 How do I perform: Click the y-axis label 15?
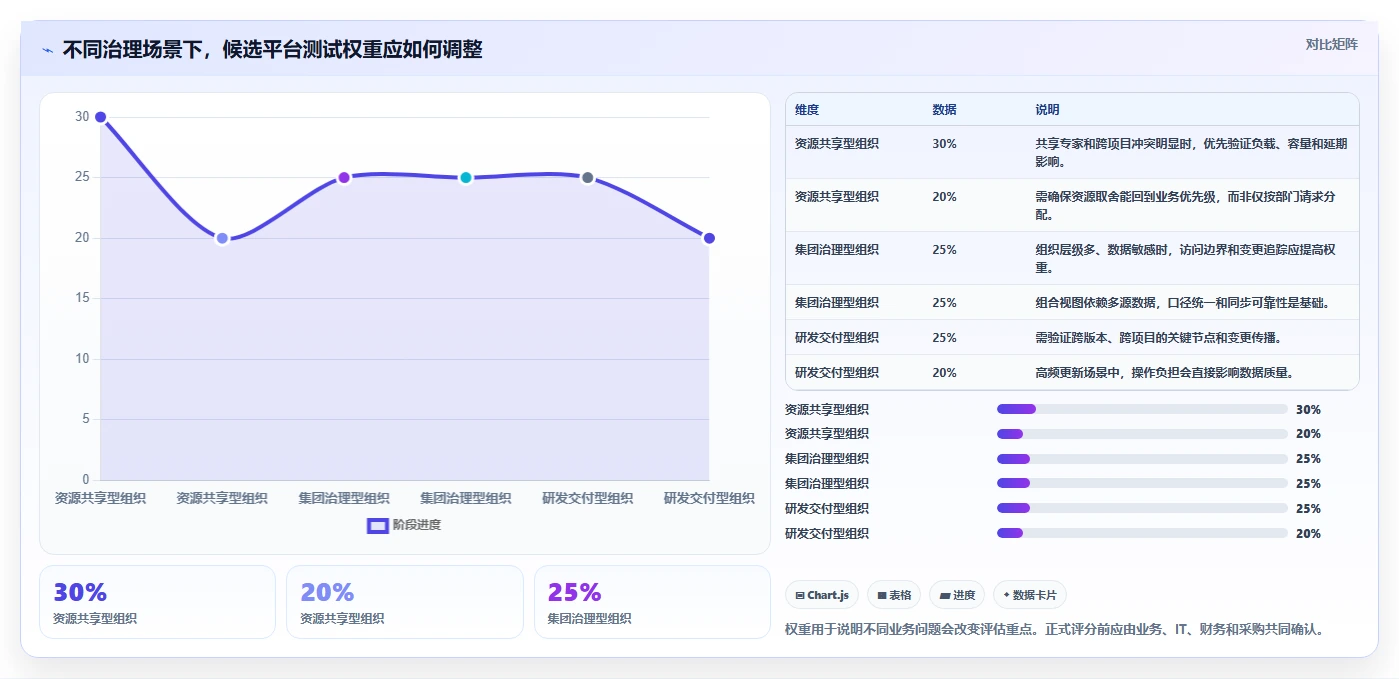pos(82,298)
